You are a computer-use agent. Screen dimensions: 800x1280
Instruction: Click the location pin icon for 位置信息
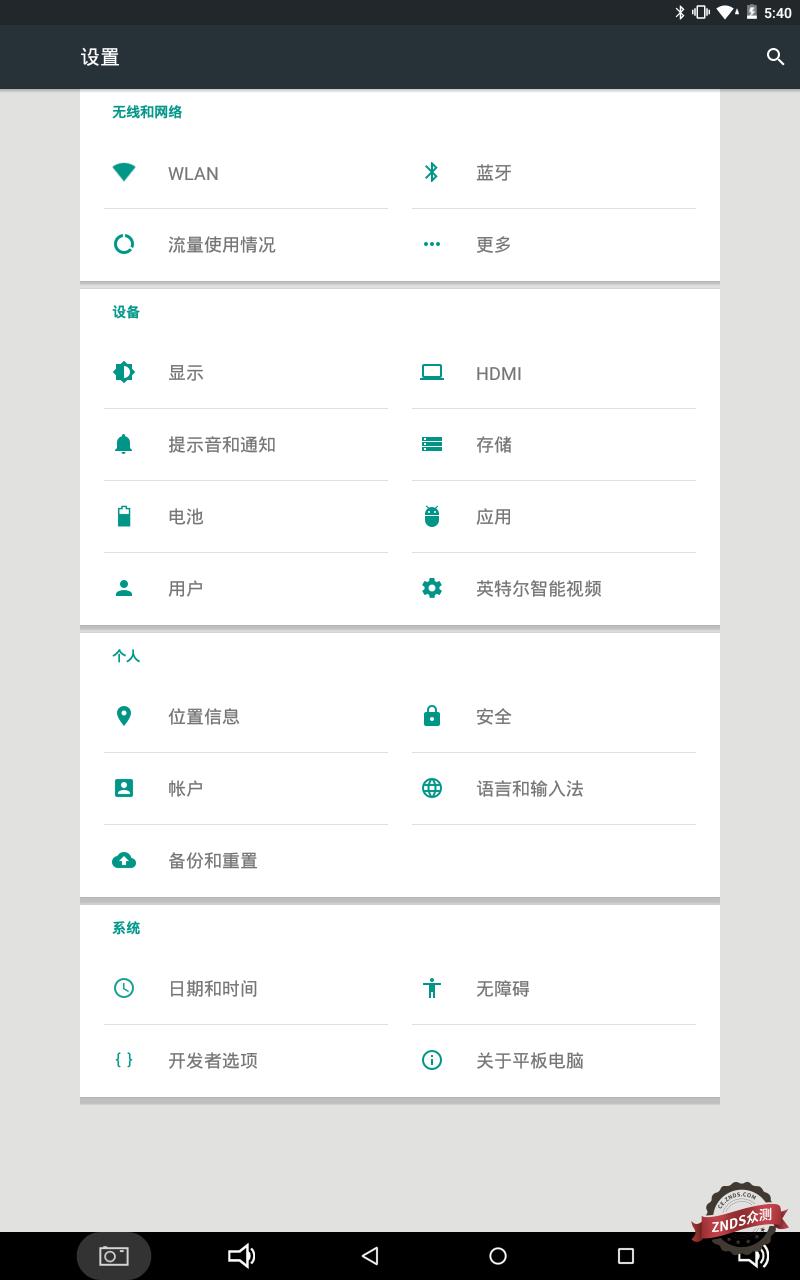coord(124,716)
